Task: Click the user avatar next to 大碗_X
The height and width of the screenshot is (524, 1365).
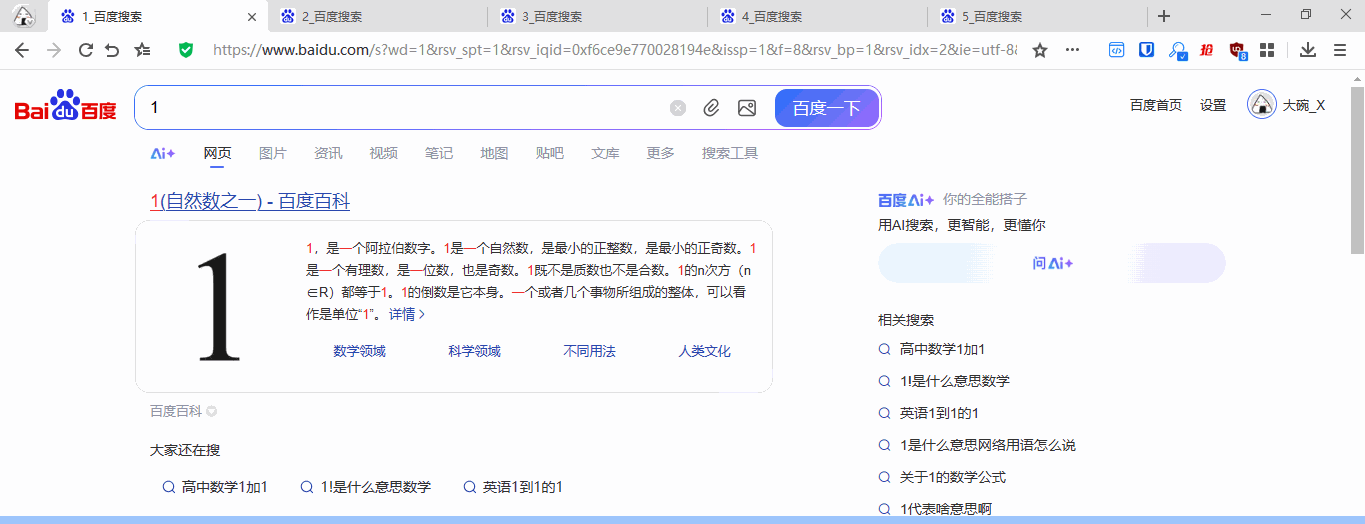Action: pos(1262,105)
